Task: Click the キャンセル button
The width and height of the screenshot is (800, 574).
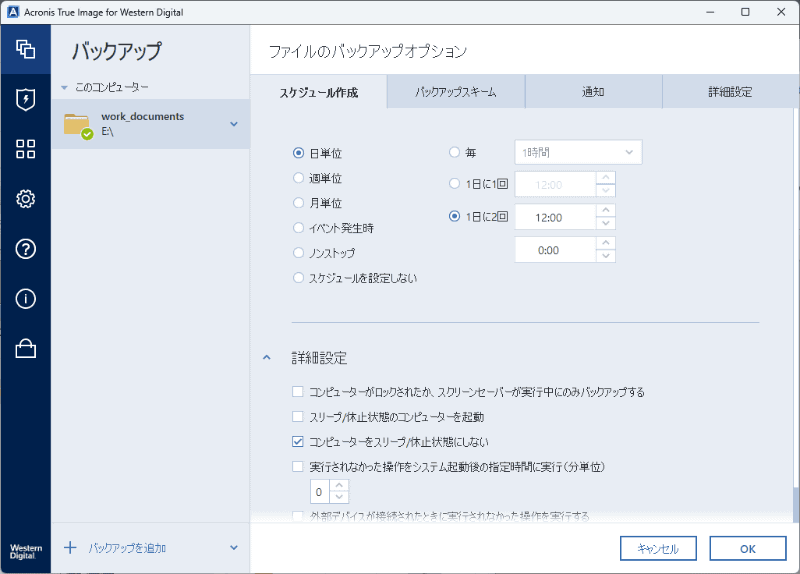Action: point(658,548)
